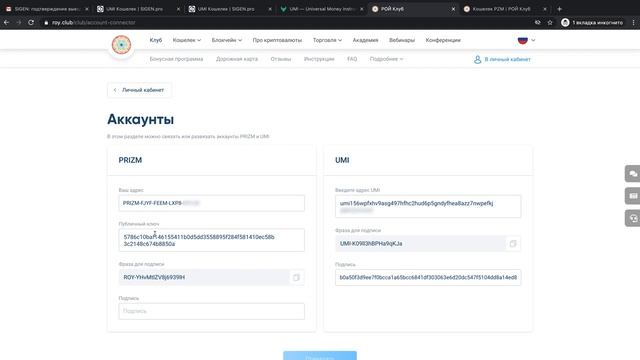640x360 pixels.
Task: Copy the UMI signature phrase
Action: pyautogui.click(x=513, y=244)
